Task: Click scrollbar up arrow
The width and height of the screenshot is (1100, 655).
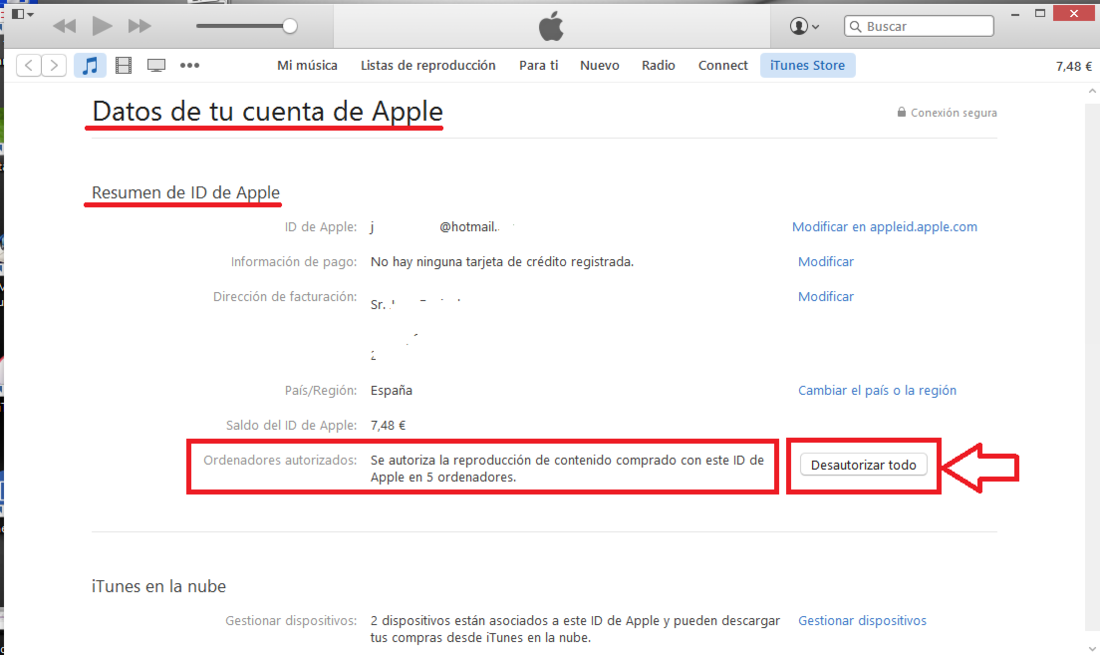Action: click(x=1092, y=92)
